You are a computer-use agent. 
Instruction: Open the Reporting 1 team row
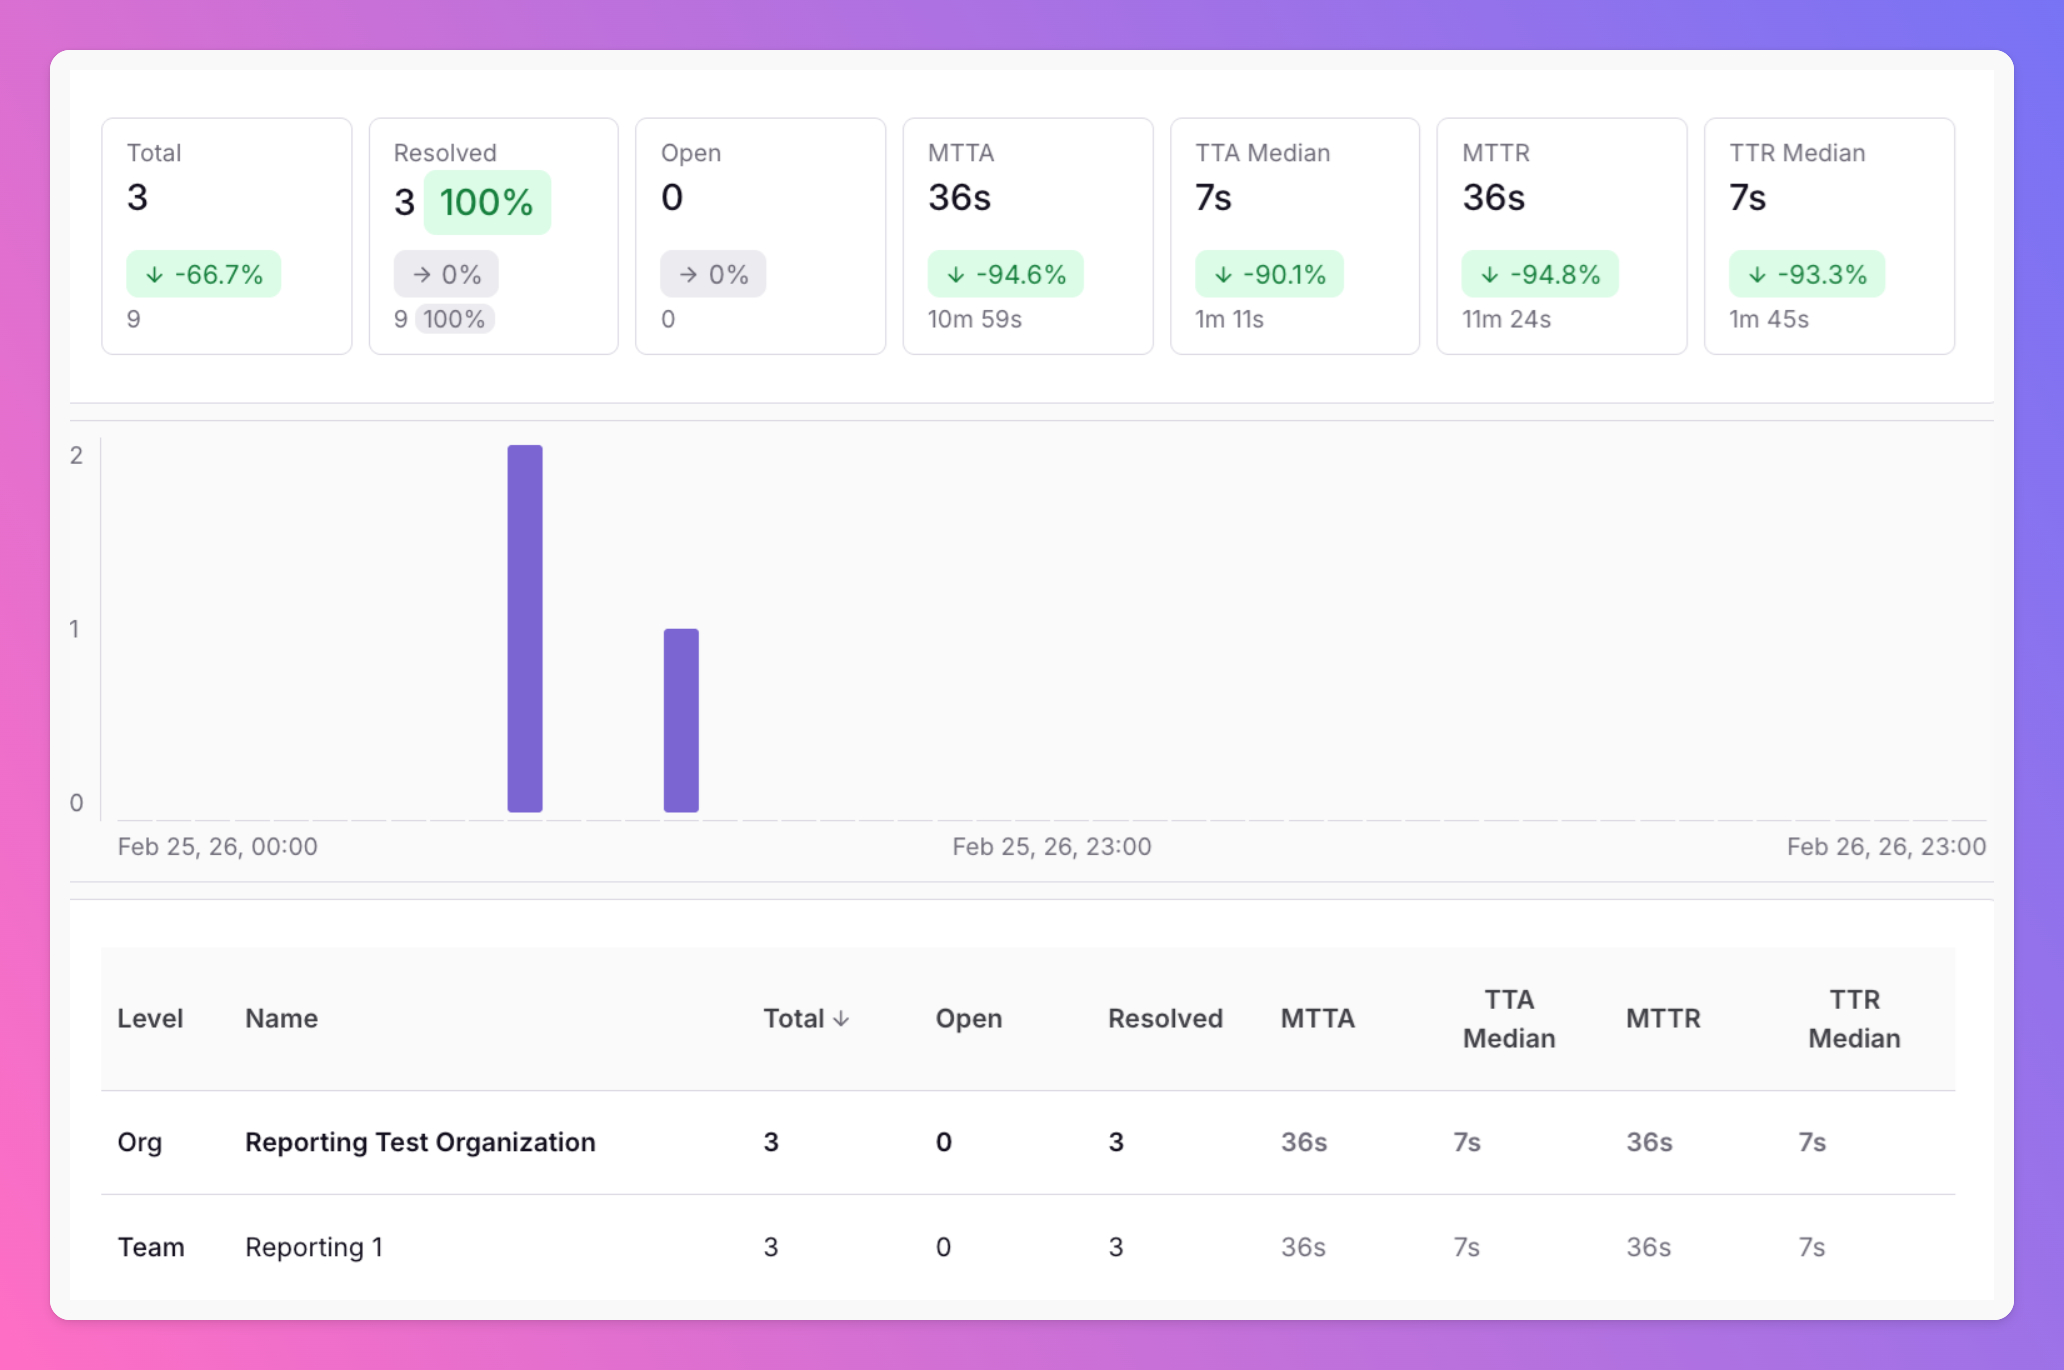click(314, 1247)
